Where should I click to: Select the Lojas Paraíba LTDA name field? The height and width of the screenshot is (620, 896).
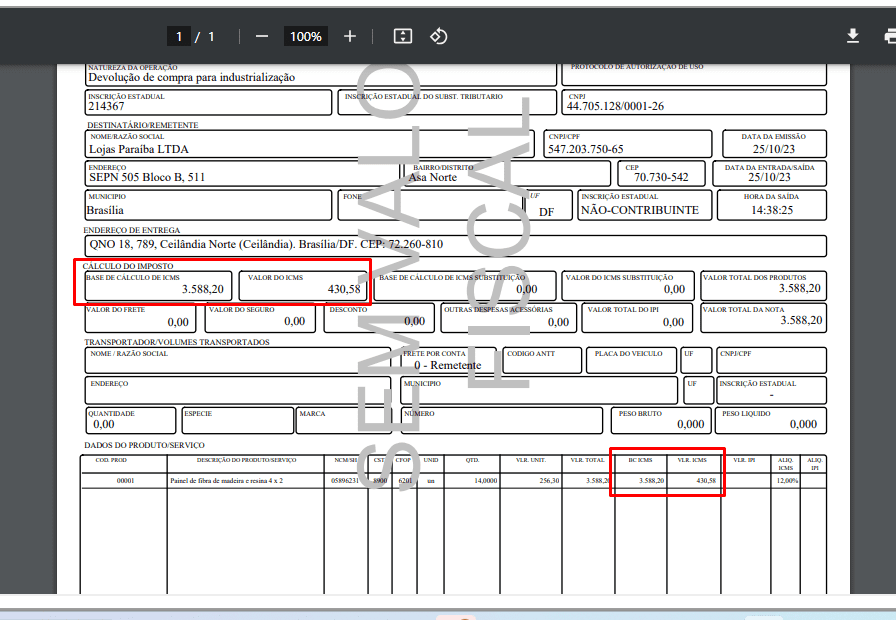[139, 149]
